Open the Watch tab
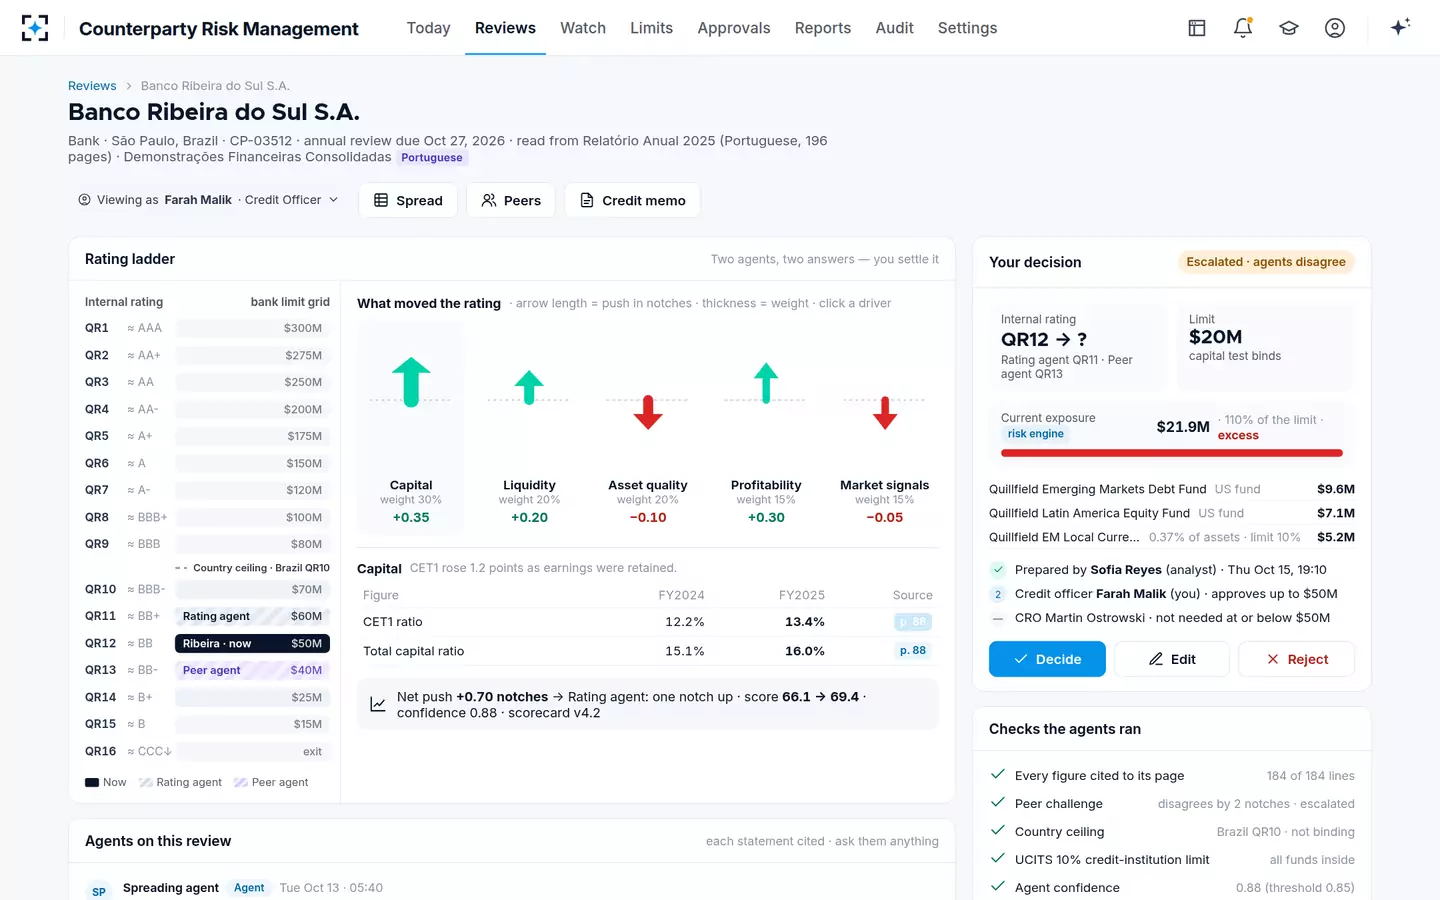1440x900 pixels. pyautogui.click(x=583, y=28)
